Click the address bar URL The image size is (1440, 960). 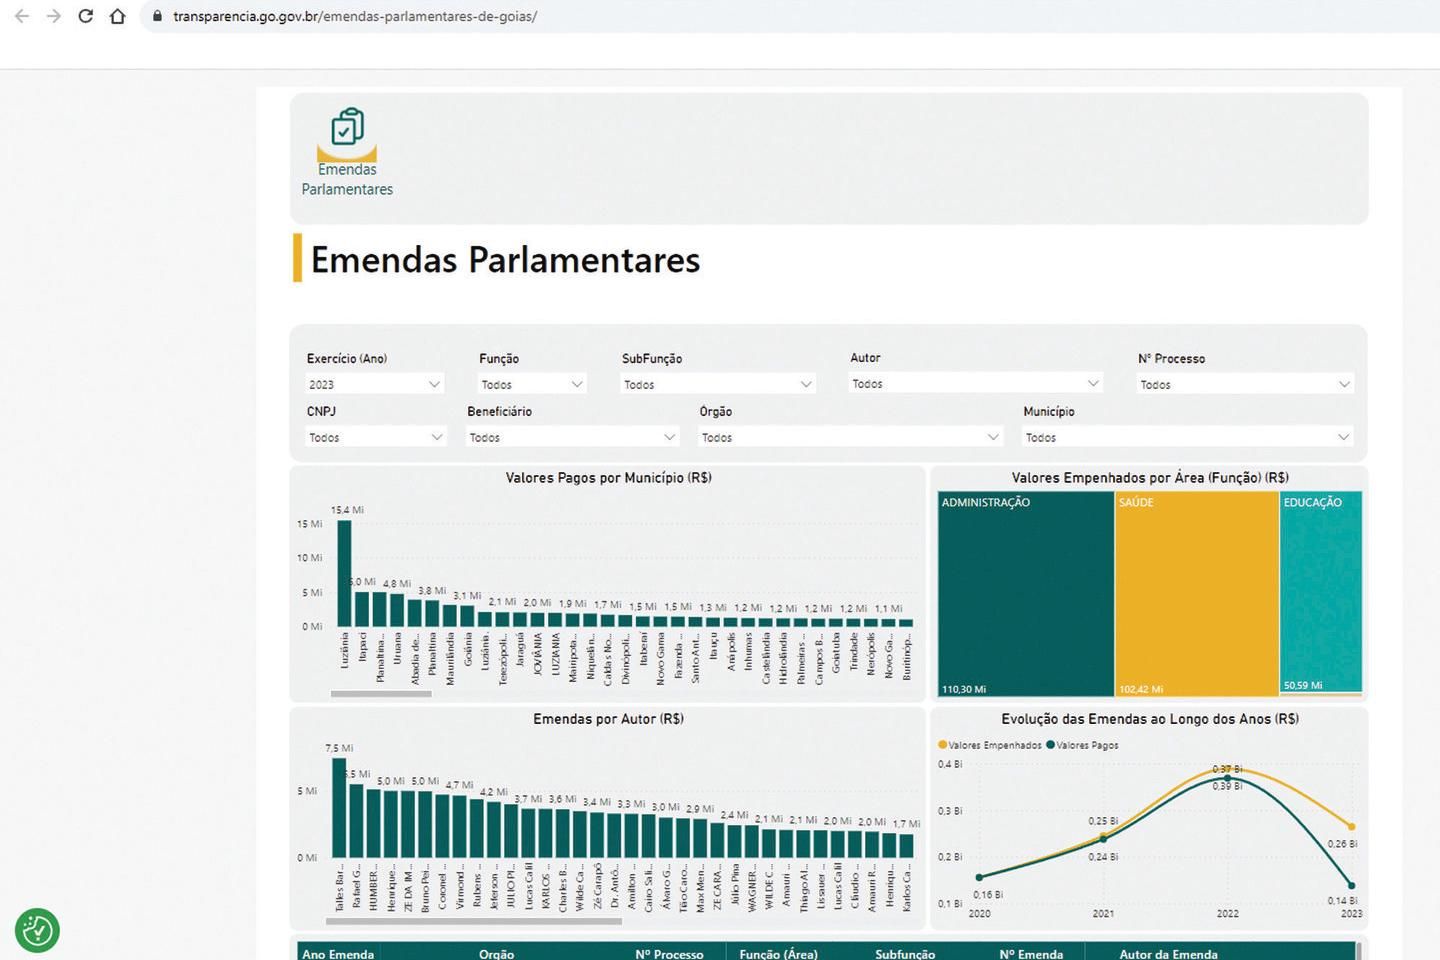tap(355, 16)
